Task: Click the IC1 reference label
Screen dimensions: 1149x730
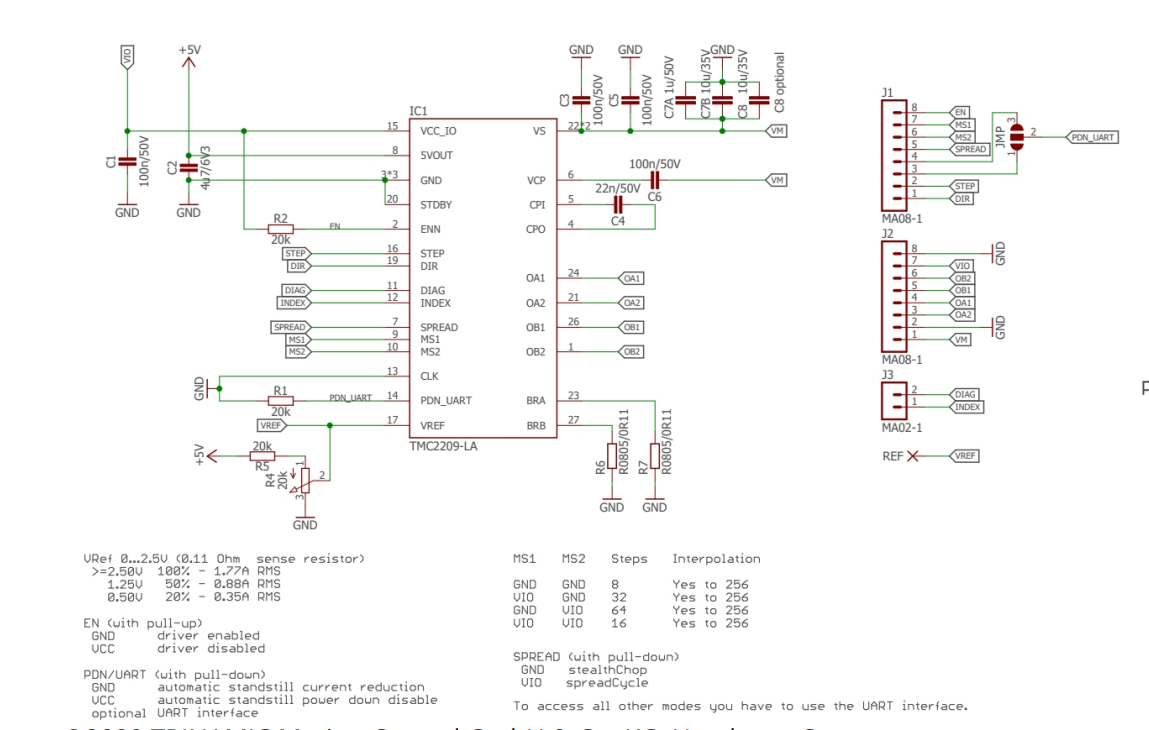Action: click(418, 111)
